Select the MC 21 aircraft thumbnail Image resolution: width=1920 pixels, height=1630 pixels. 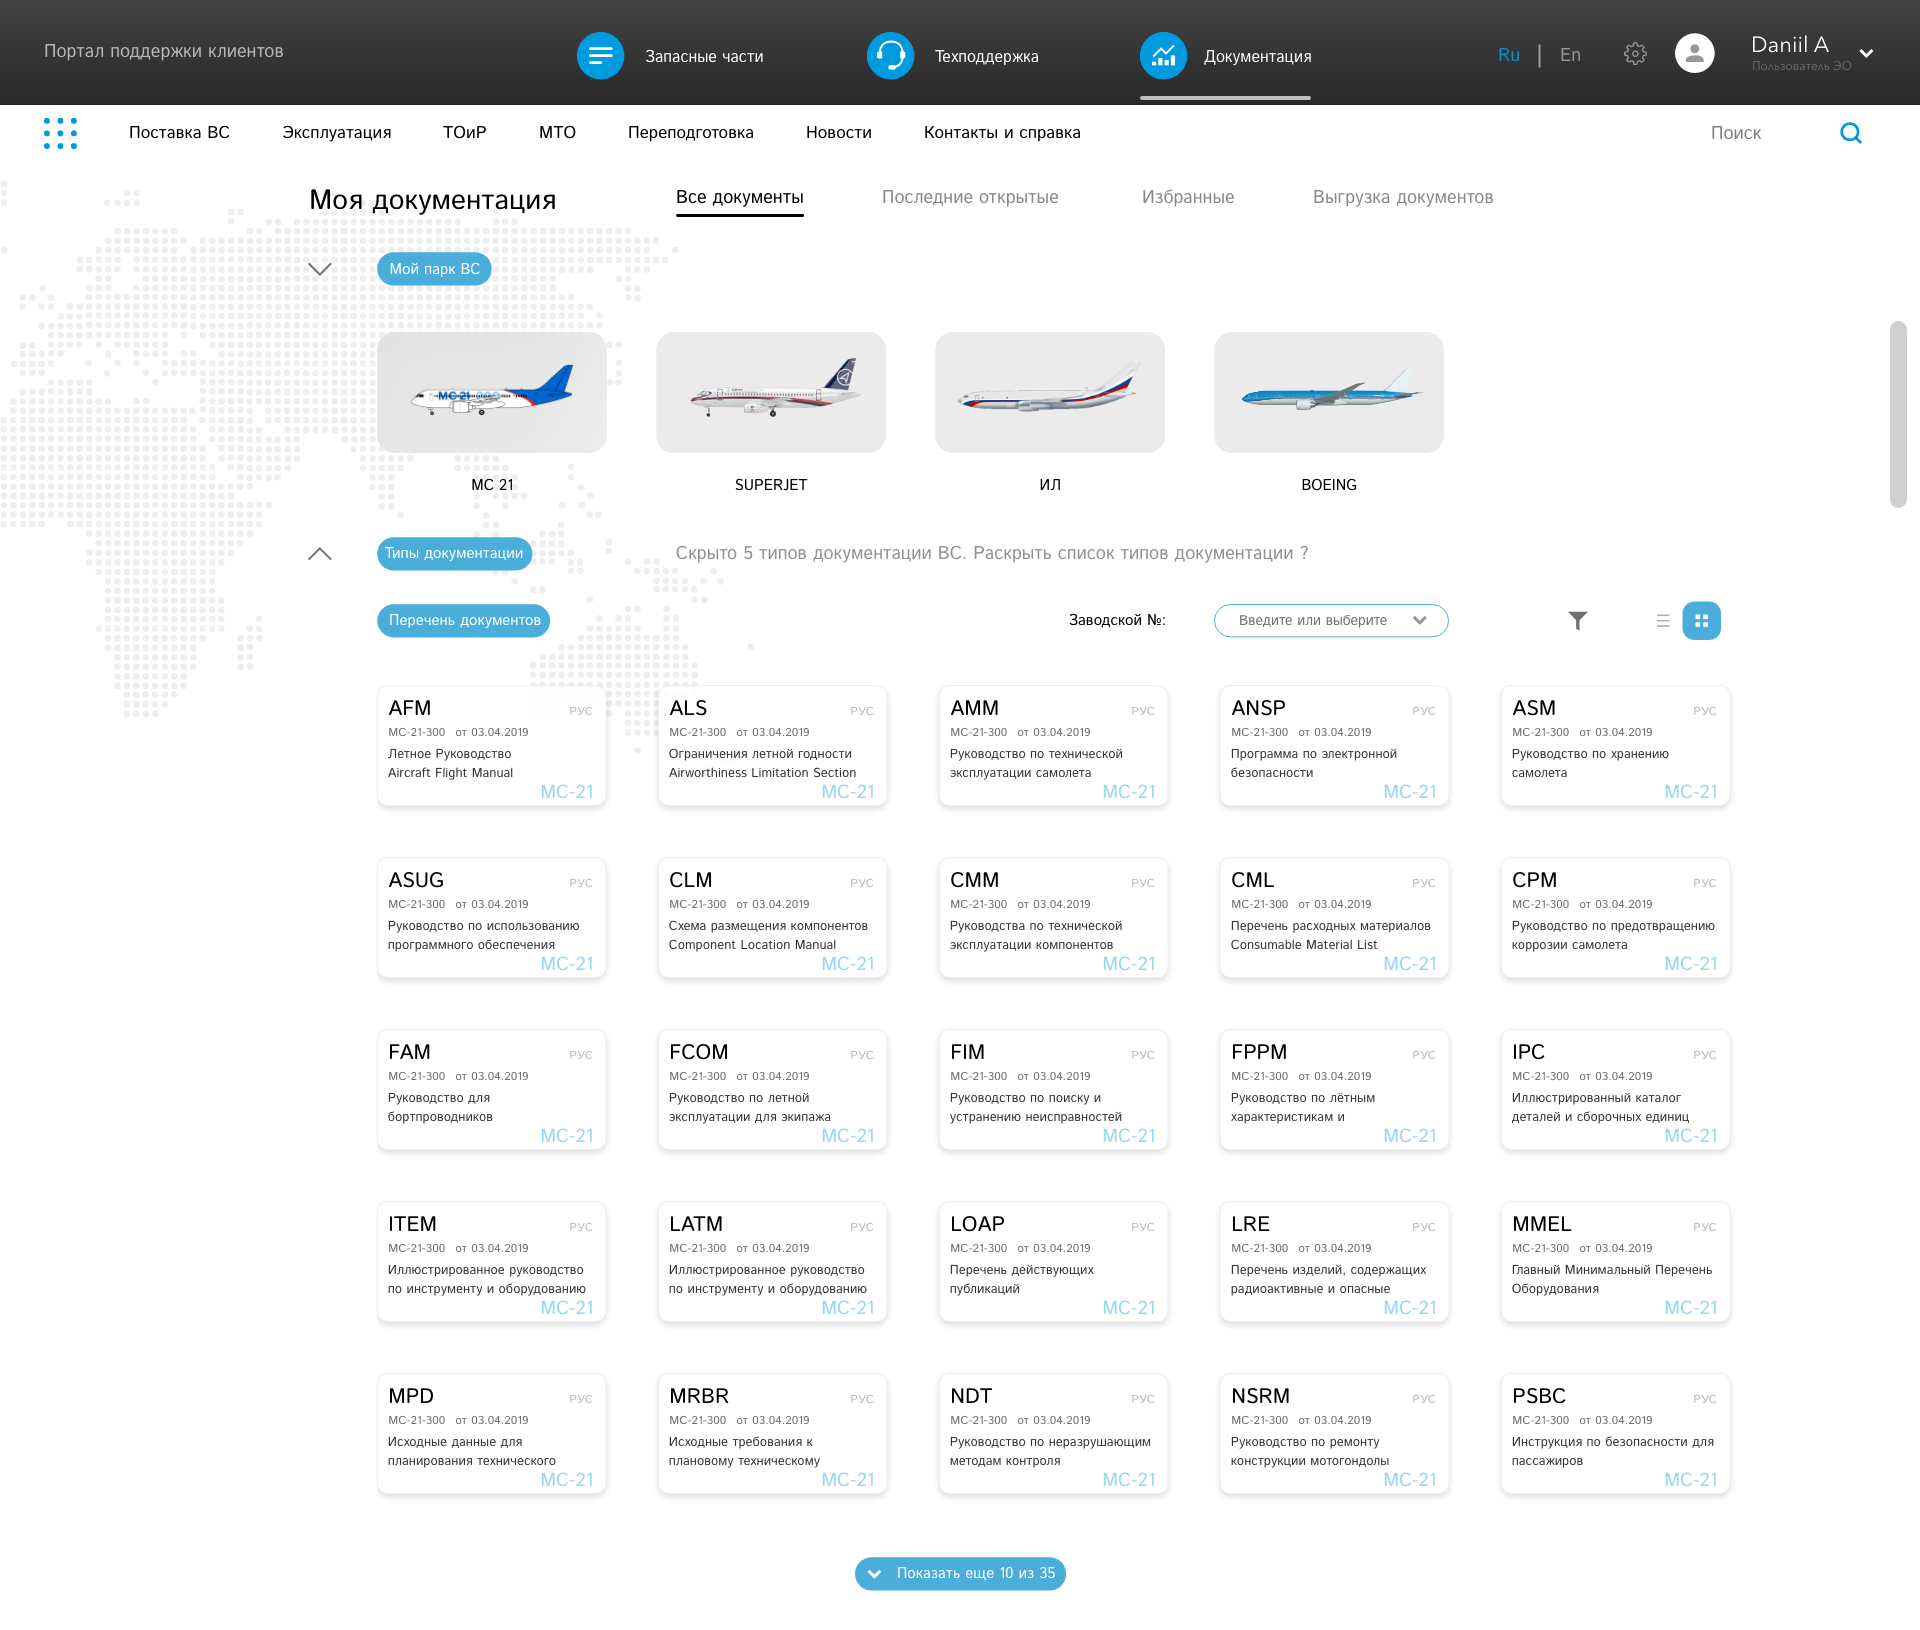click(x=492, y=393)
